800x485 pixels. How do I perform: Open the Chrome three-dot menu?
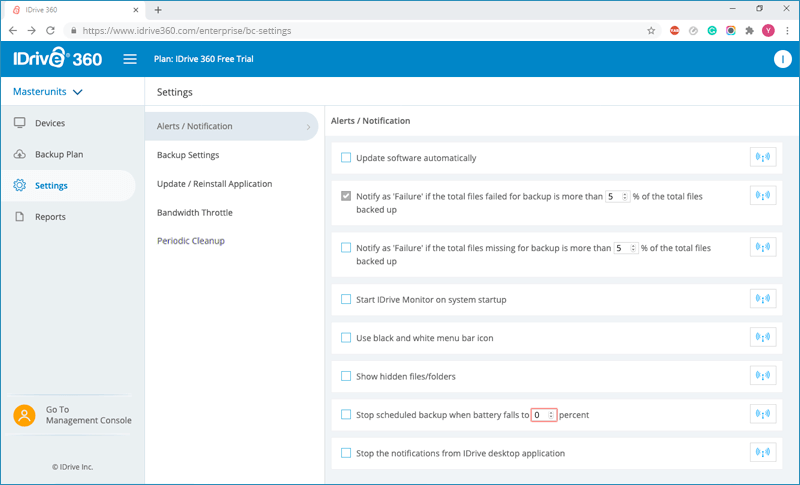pyautogui.click(x=787, y=31)
